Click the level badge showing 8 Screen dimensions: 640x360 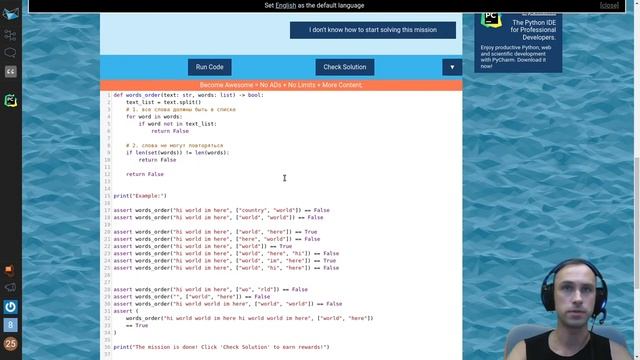click(11, 325)
